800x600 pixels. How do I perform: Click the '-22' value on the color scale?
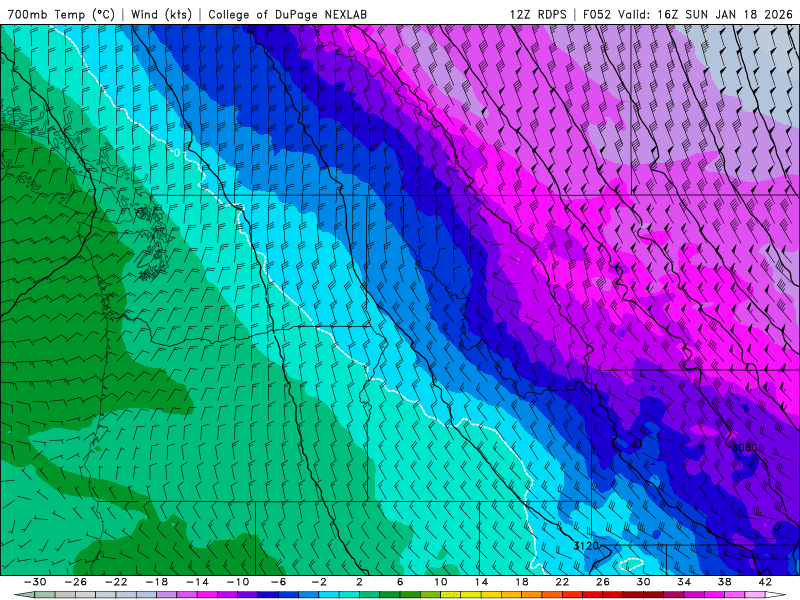(x=116, y=582)
